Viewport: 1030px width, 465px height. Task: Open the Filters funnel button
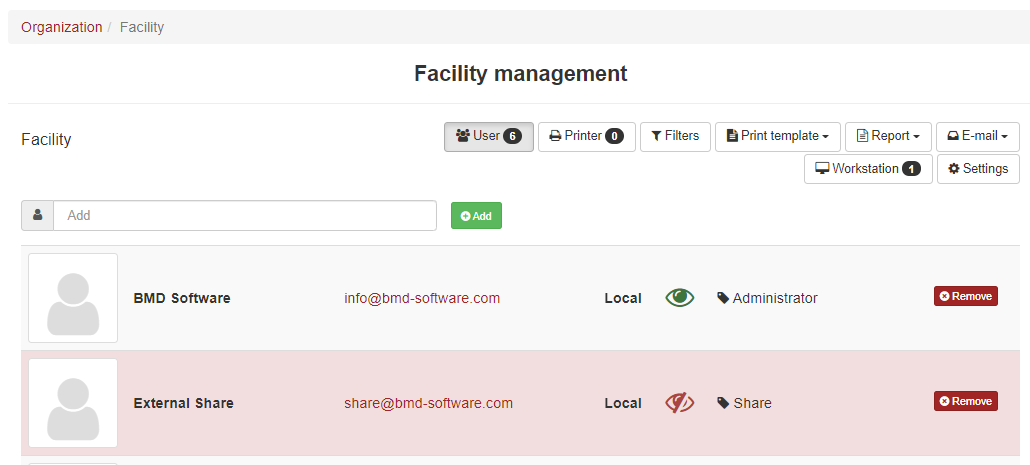675,137
